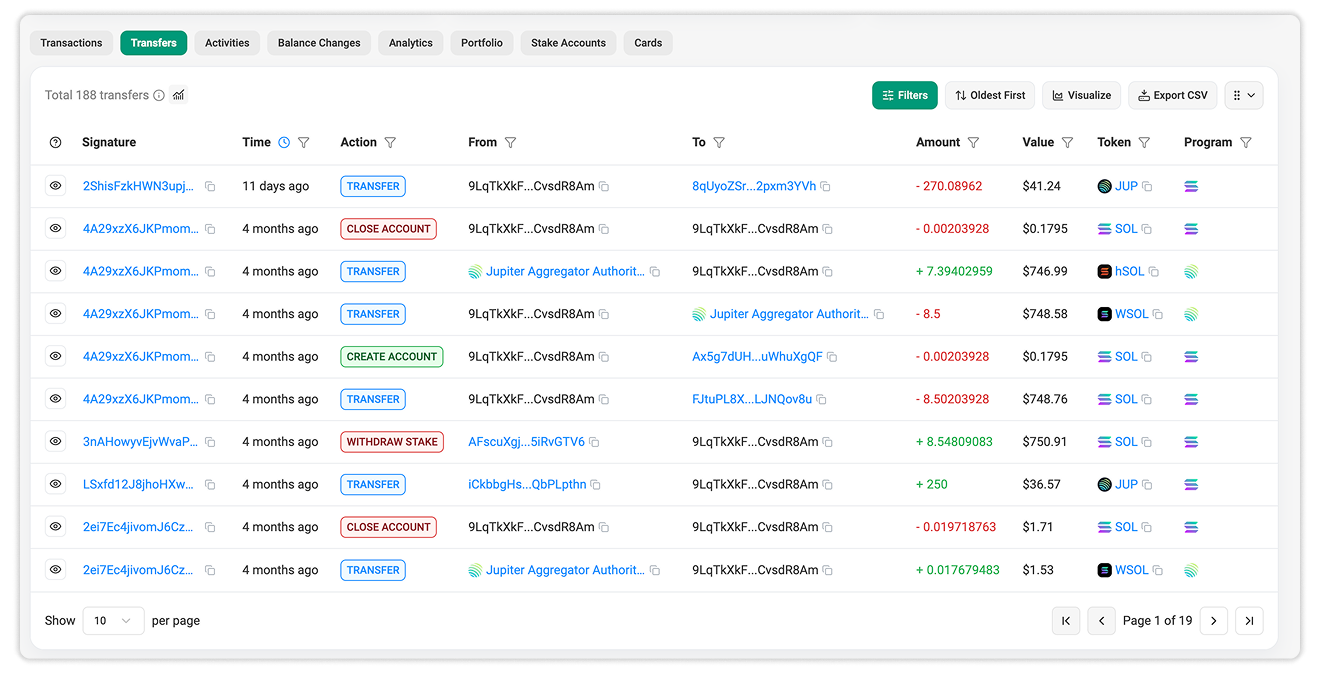Open the Amount column filter
Viewport: 1320px width, 674px height.
[x=973, y=143]
